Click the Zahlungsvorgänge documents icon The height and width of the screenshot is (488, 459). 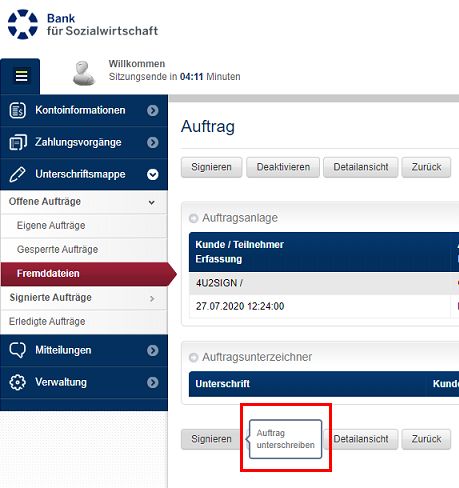(18, 142)
